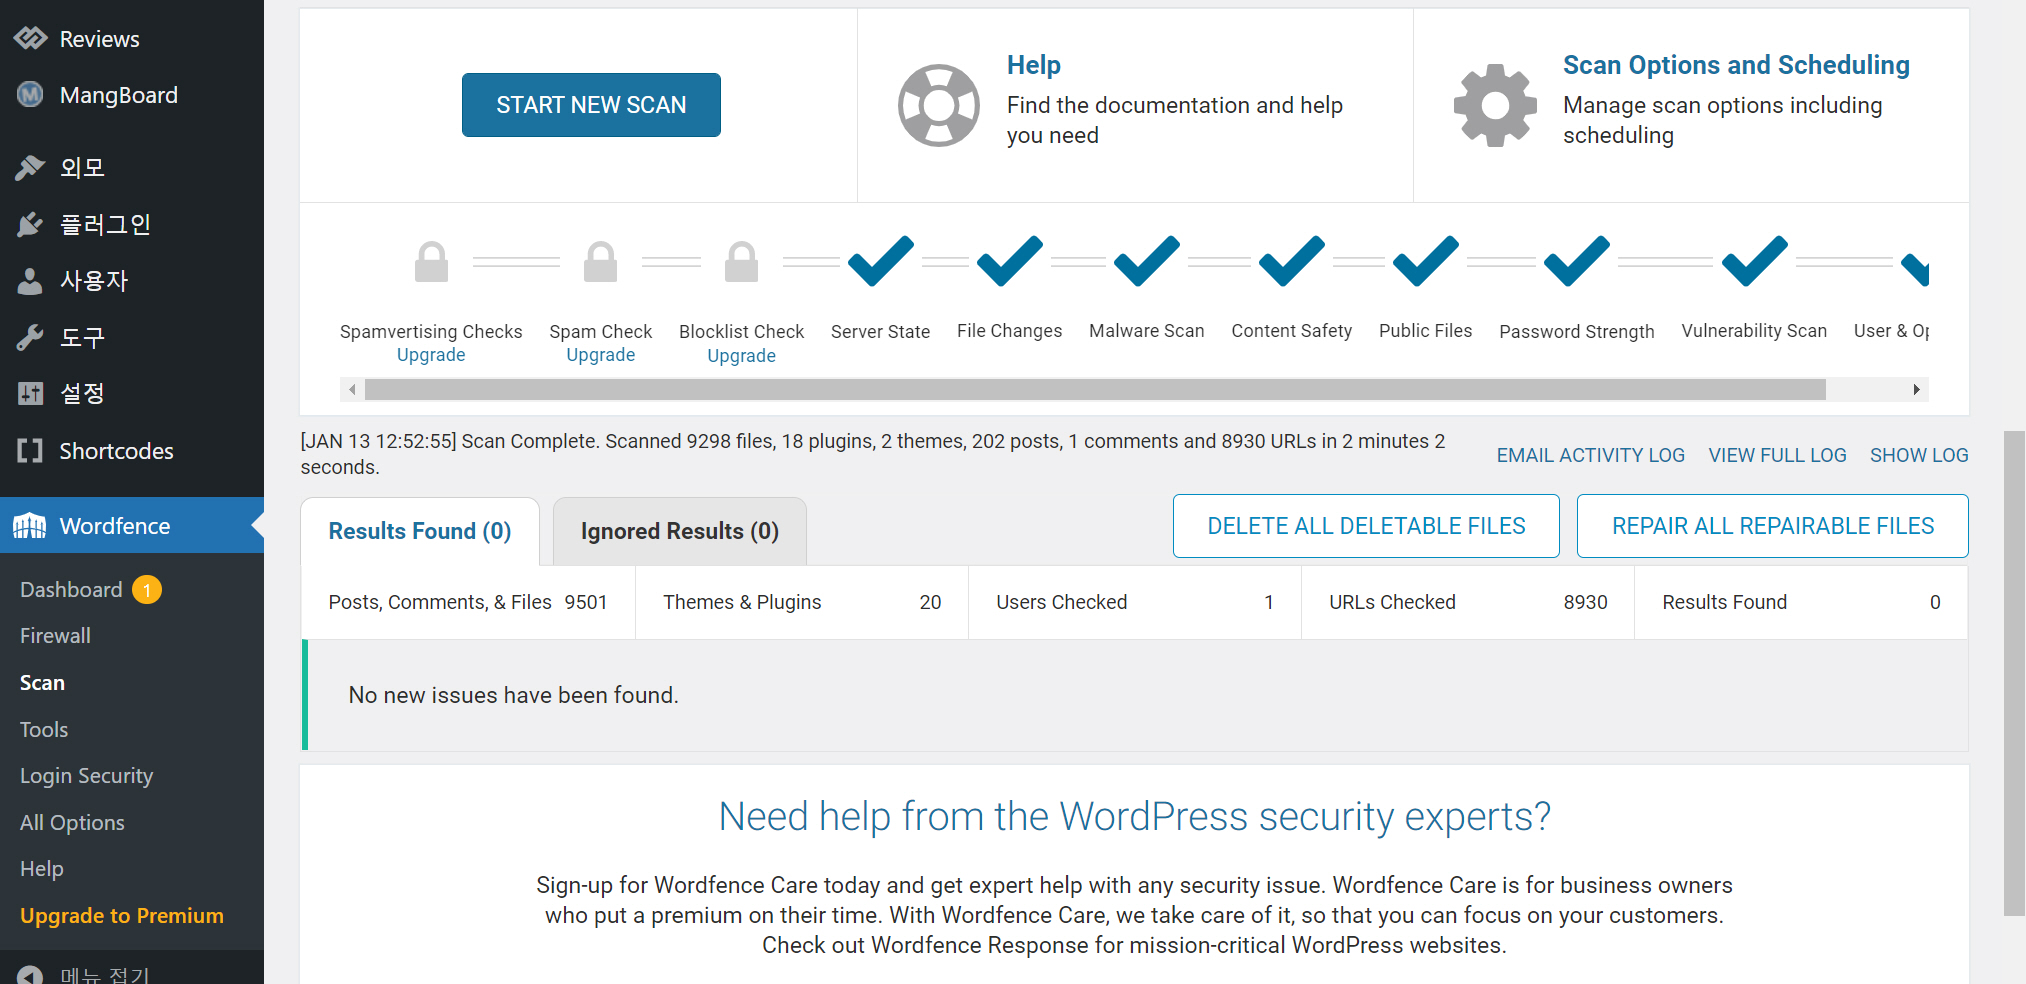Open Wordfence Dashboard submenu
The image size is (2026, 984).
pyautogui.click(x=71, y=590)
